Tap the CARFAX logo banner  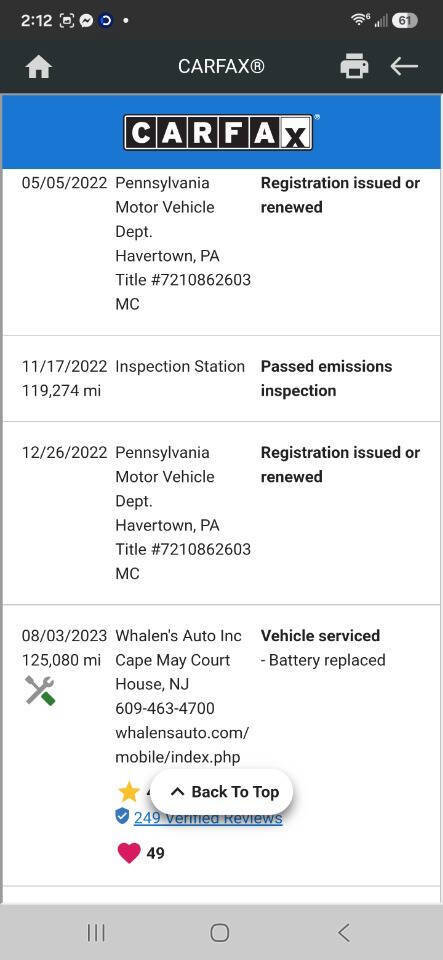221,132
